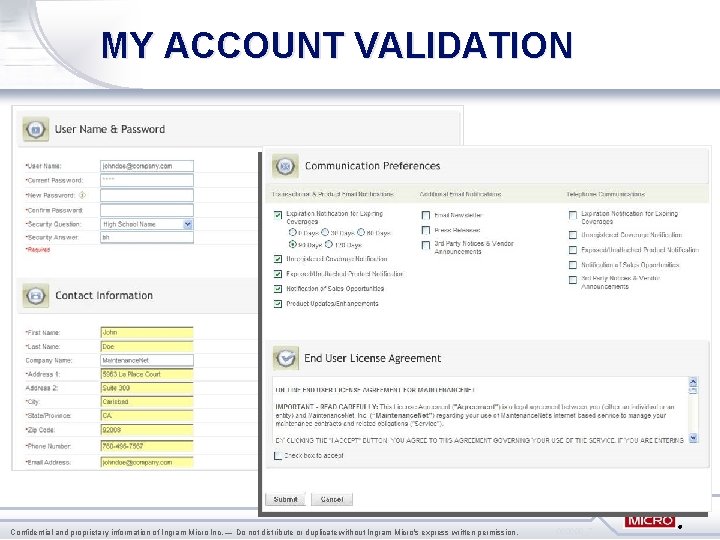Click the User Name input field
The width and height of the screenshot is (720, 540).
point(147,166)
